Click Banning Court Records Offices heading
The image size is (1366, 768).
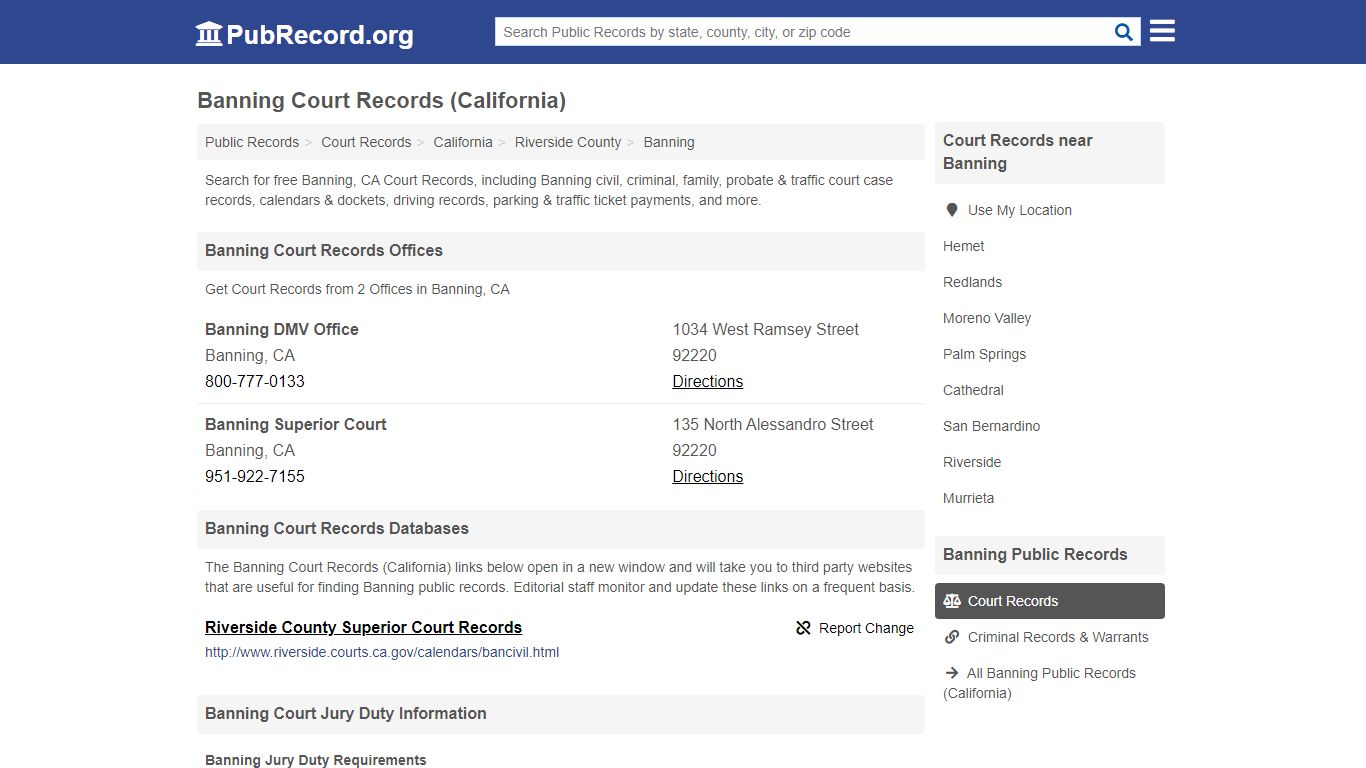coord(324,250)
